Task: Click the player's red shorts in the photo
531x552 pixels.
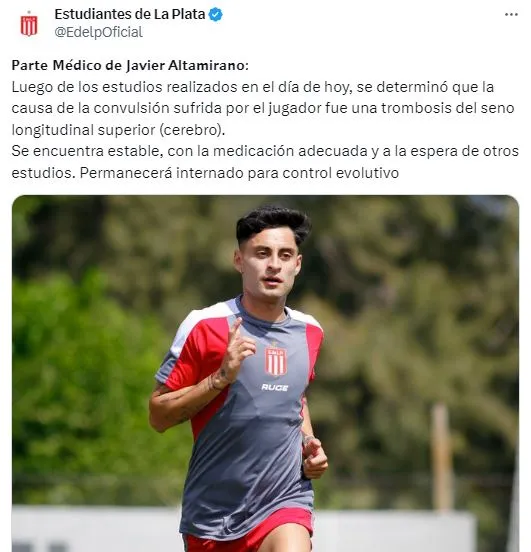Action: (x=248, y=532)
